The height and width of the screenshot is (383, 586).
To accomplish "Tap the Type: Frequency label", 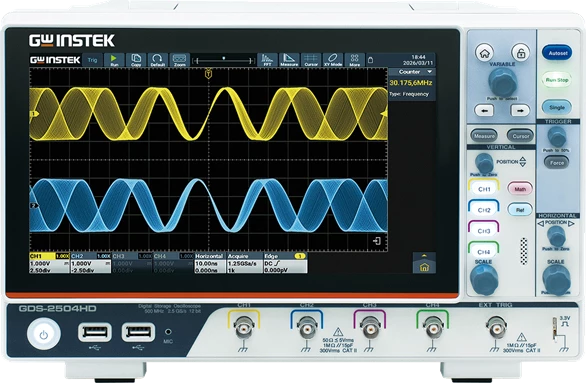I will click(x=409, y=94).
